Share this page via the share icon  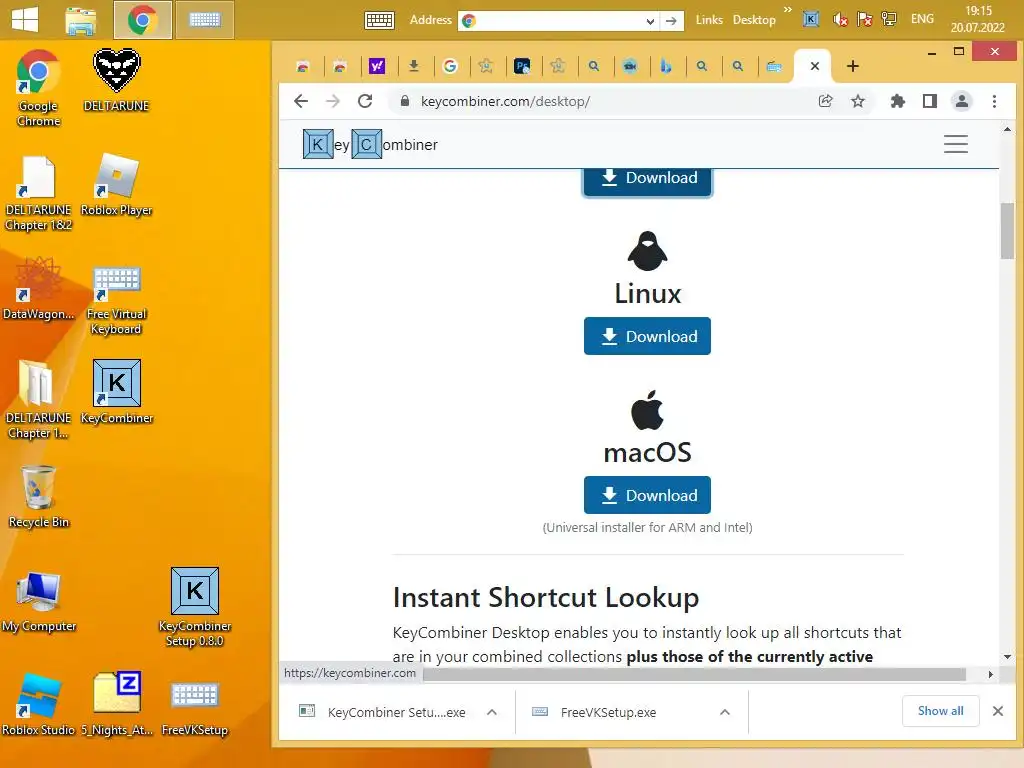click(x=825, y=101)
